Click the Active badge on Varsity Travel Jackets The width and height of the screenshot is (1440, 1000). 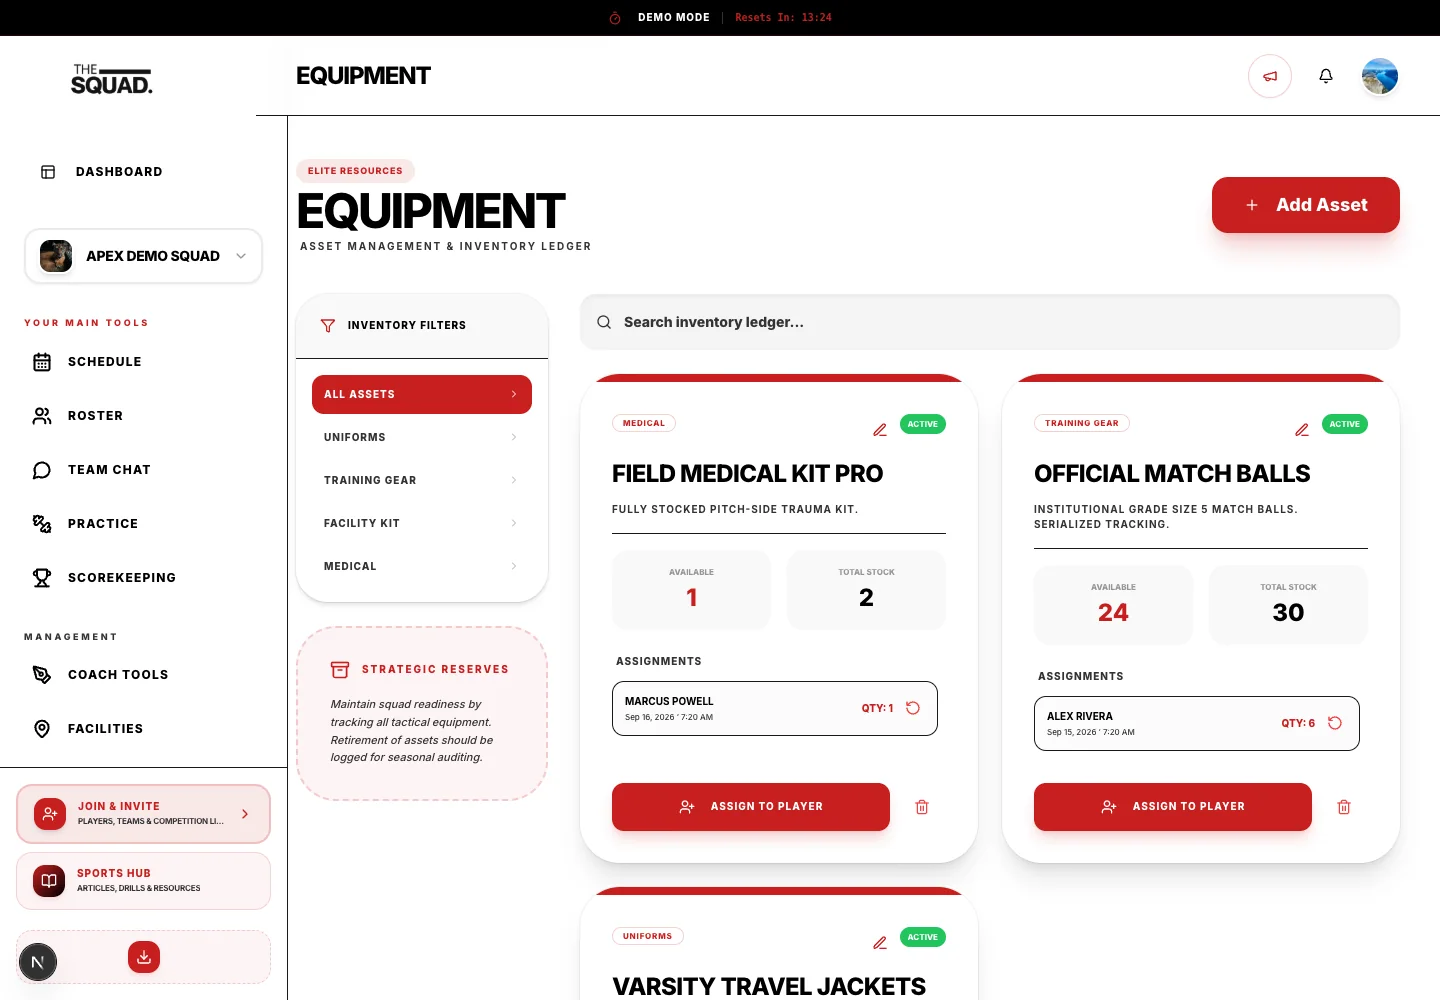tap(923, 937)
